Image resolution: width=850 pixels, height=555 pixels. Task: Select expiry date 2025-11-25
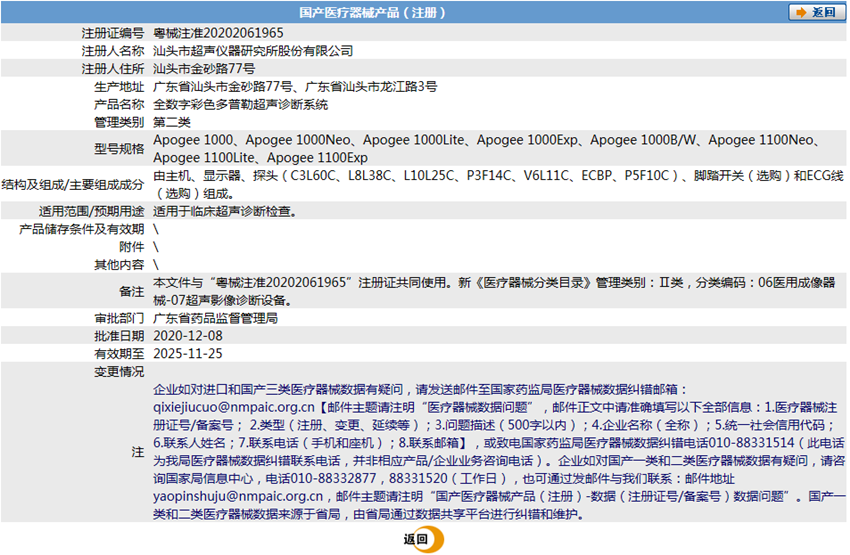(x=188, y=354)
